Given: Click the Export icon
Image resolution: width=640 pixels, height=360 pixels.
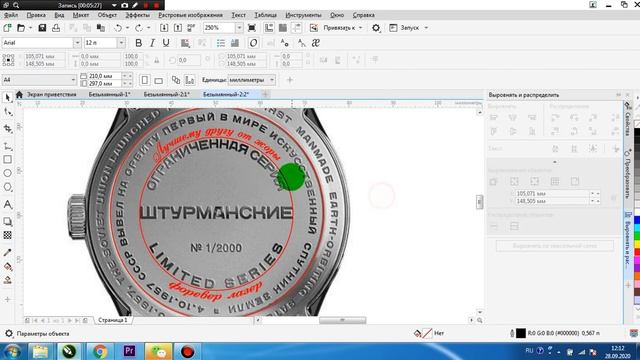Looking at the screenshot, I should tap(178, 28).
